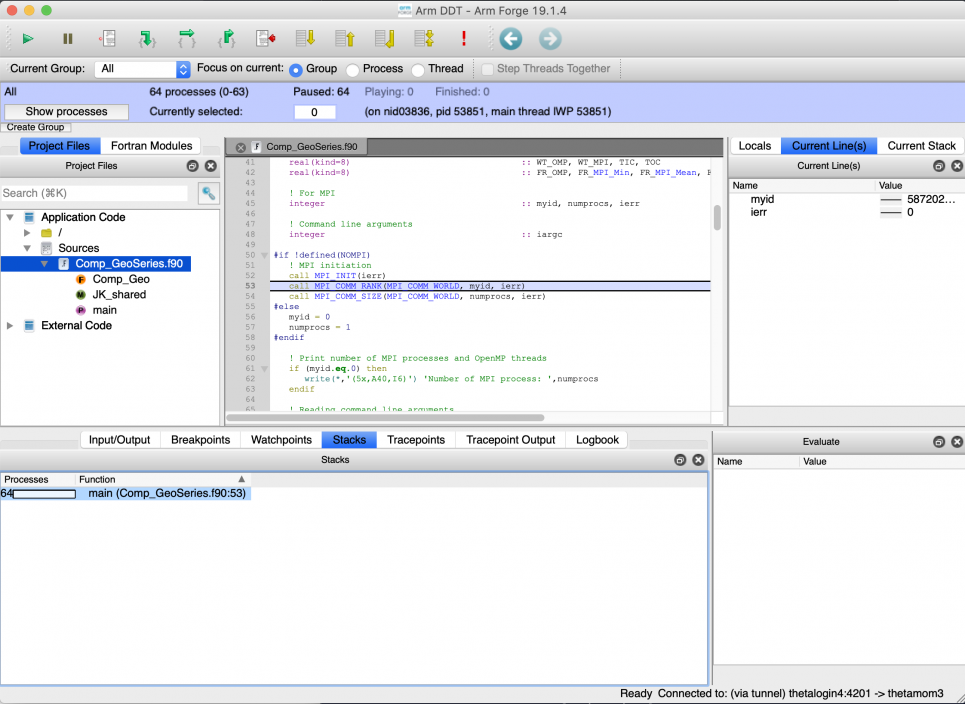Viewport: 965px width, 704px height.
Task: Select the Group focus radio button
Action: [295, 70]
